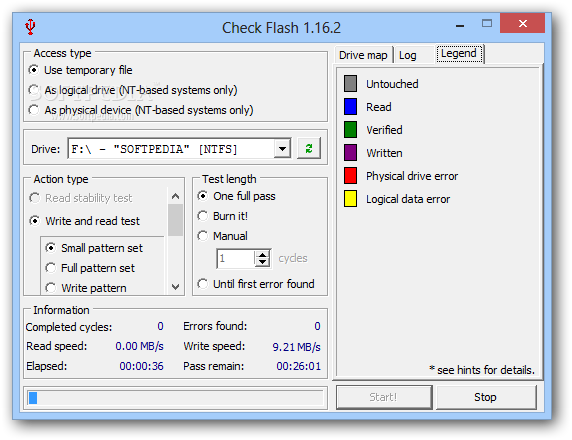Click the cycles number input field

[x=236, y=259]
